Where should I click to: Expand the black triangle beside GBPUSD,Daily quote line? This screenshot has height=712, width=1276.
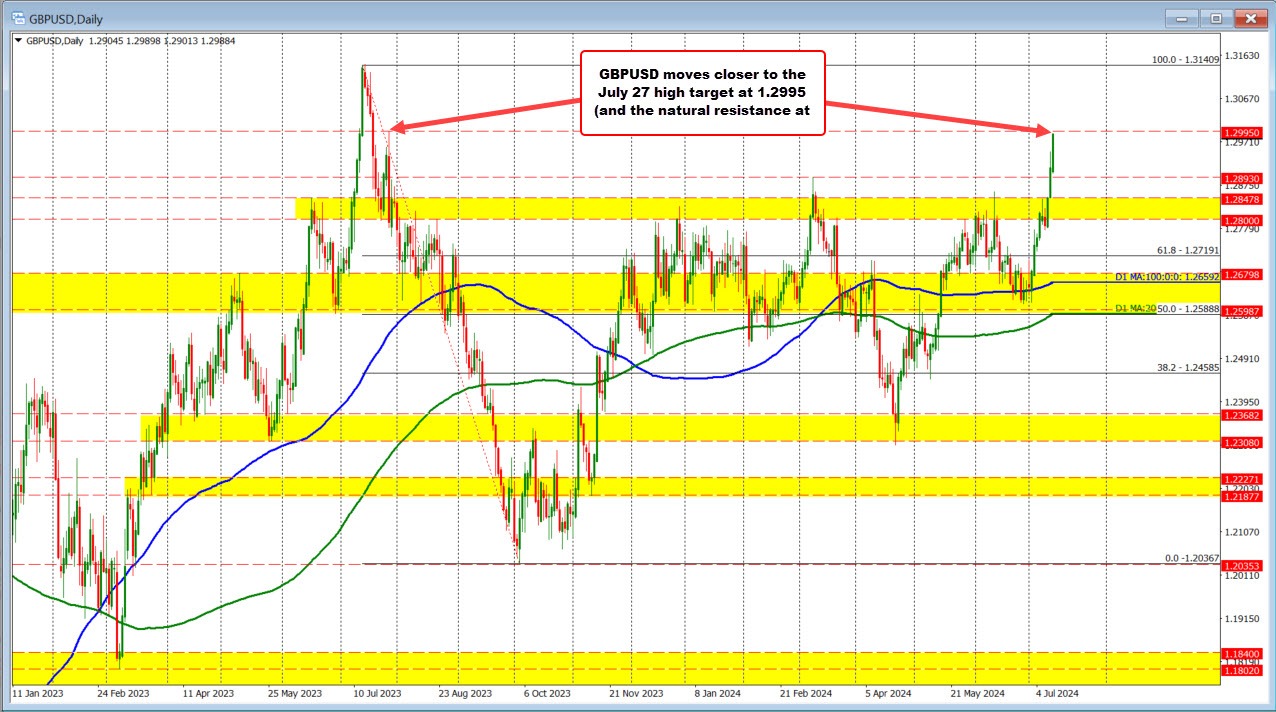pos(18,41)
